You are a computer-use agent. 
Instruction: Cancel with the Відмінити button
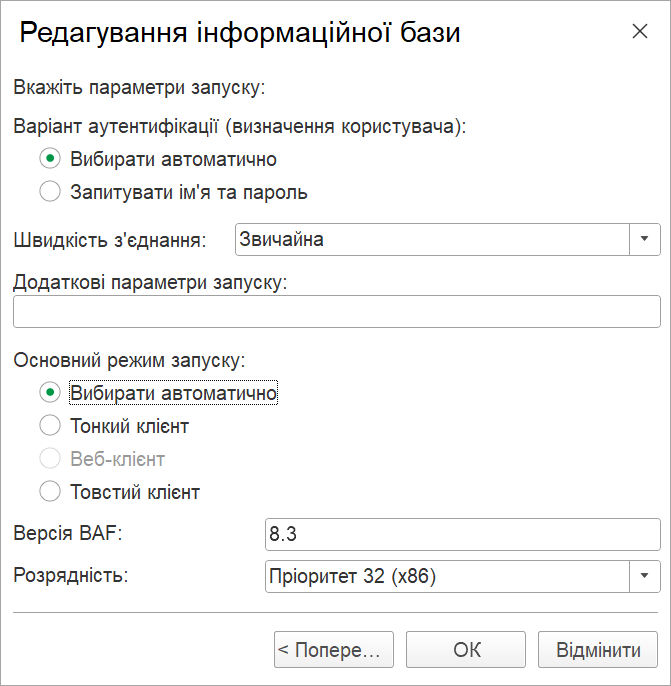(x=598, y=649)
